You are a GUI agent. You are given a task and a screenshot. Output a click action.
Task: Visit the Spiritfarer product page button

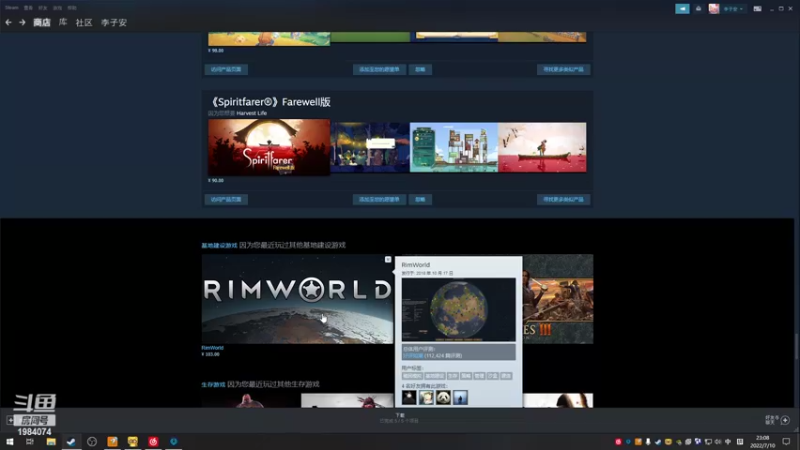coord(226,199)
